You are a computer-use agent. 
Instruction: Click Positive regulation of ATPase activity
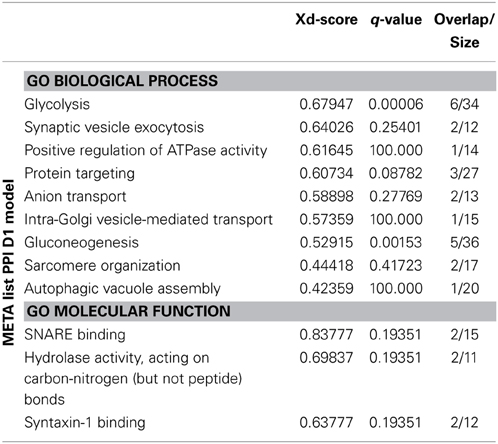click(x=146, y=150)
